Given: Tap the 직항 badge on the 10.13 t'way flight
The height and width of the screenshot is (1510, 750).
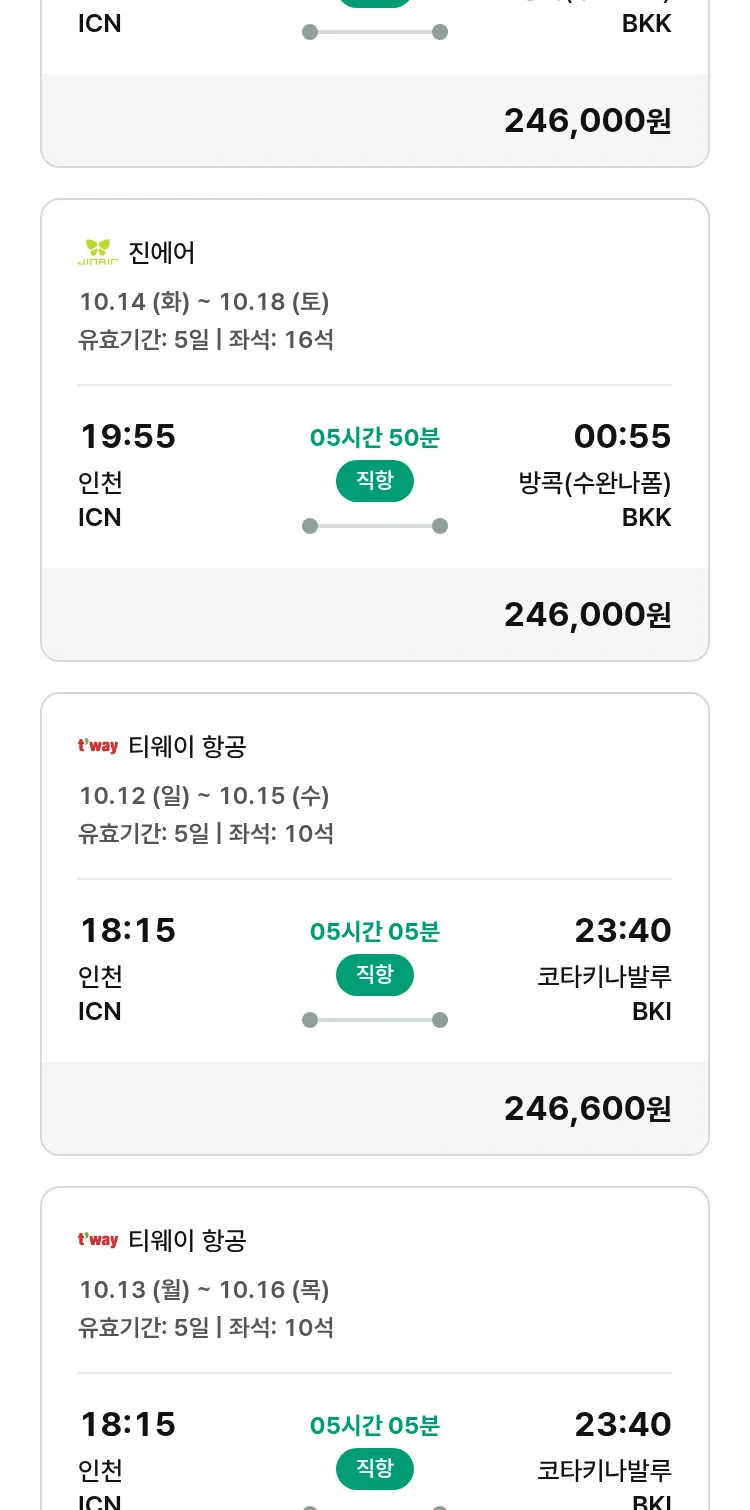Looking at the screenshot, I should pos(374,1469).
